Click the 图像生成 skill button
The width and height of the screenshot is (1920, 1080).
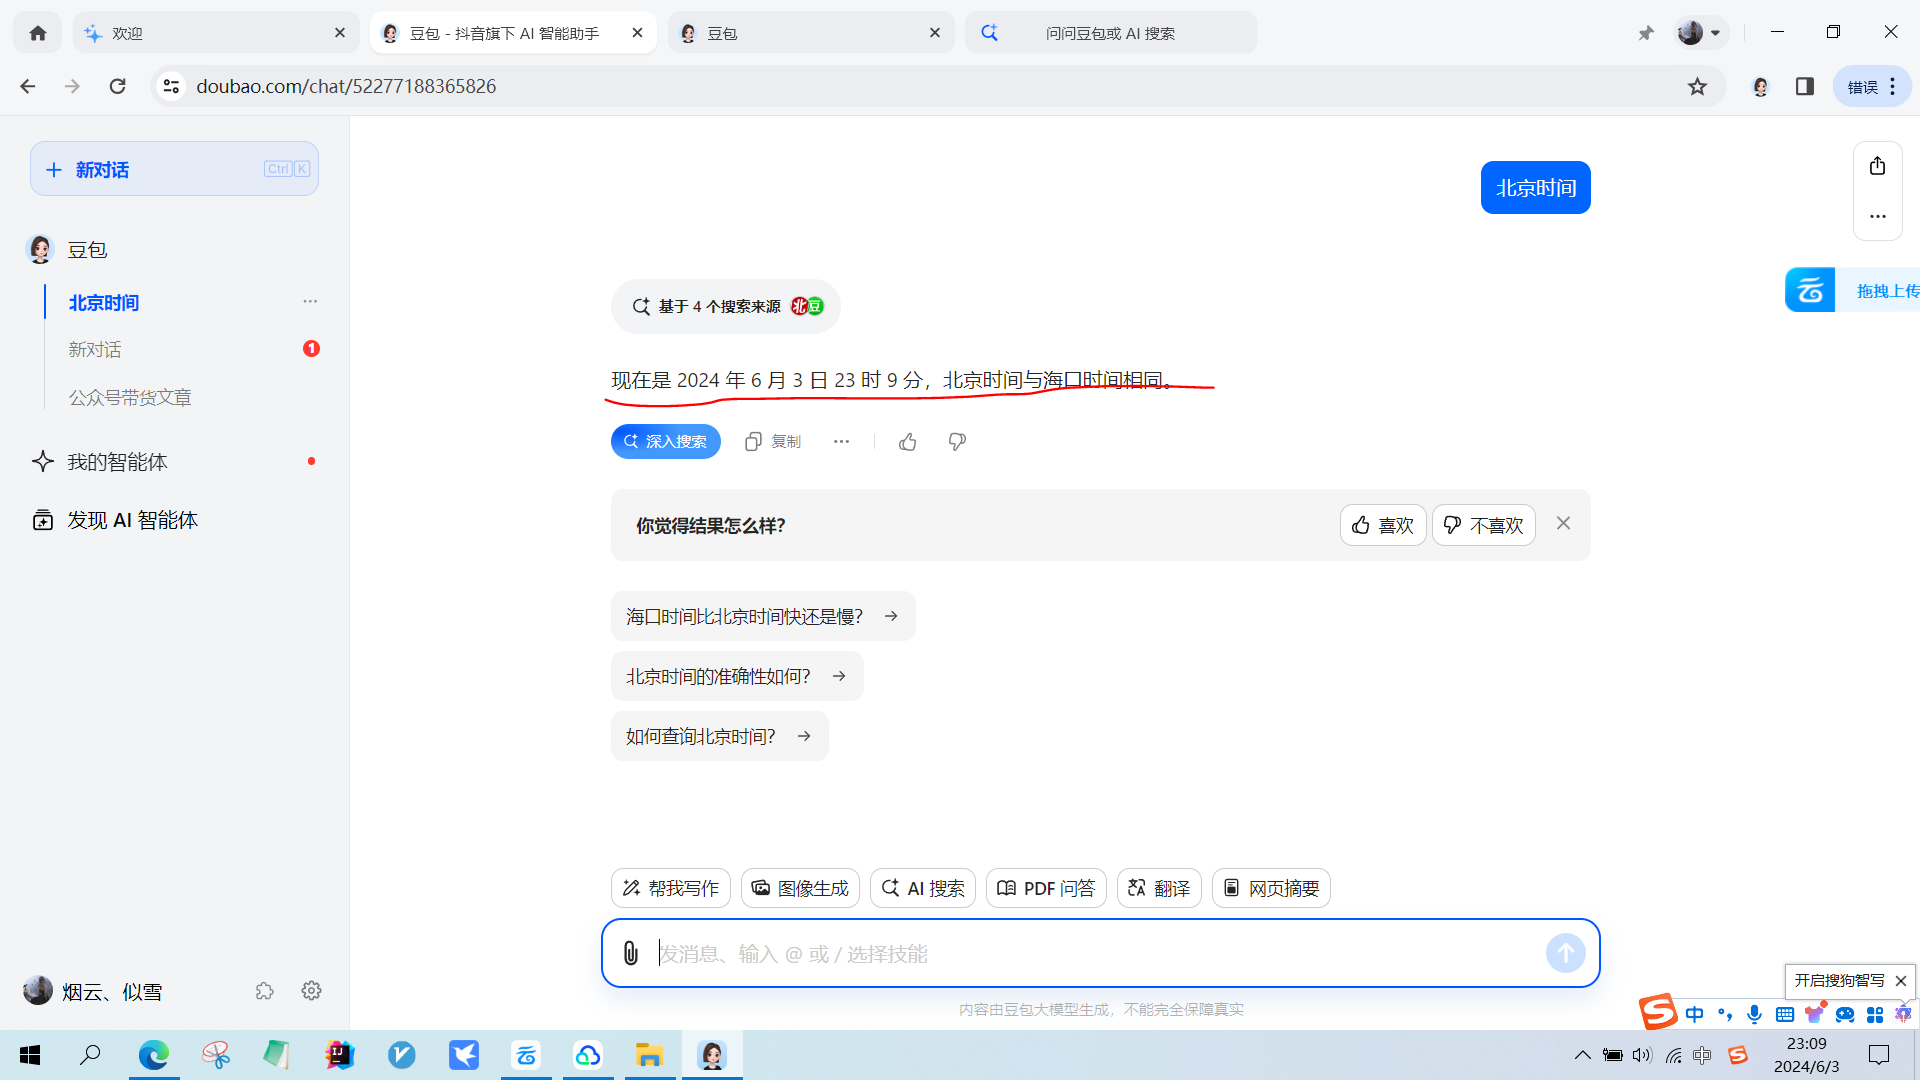pos(800,888)
